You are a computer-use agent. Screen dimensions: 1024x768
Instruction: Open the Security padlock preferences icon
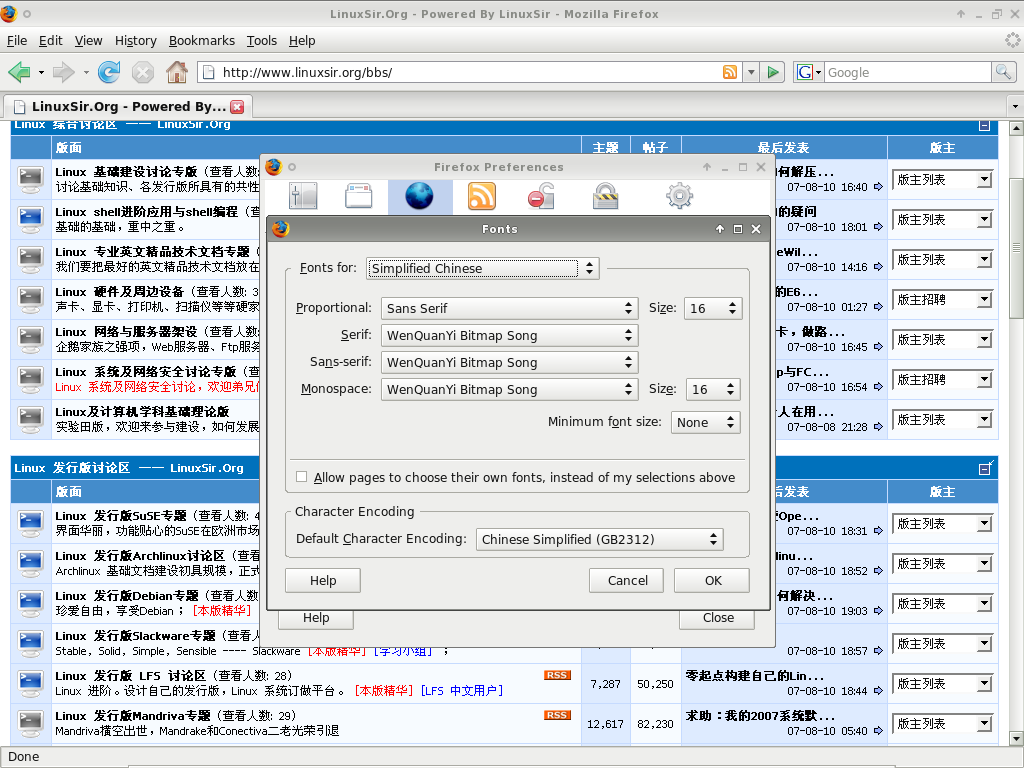605,196
